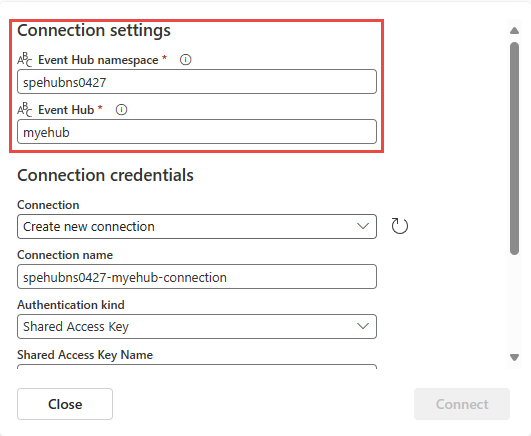
Task: Expand chevron on Create new connection
Action: [x=363, y=226]
